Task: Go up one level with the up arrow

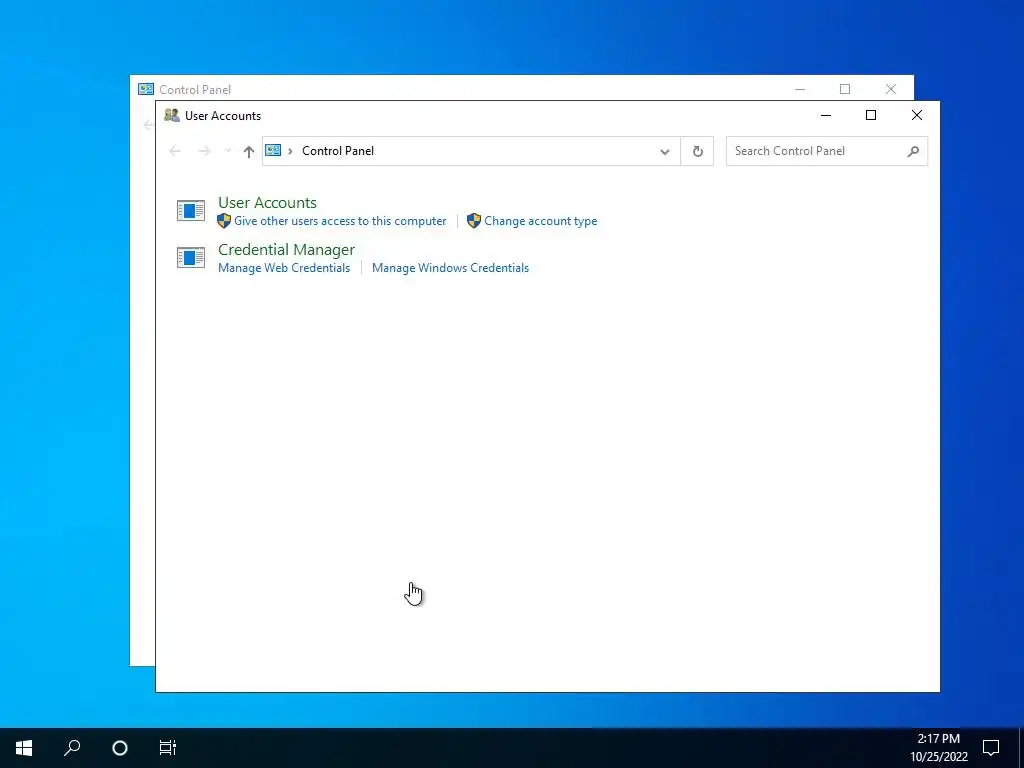Action: 249,152
